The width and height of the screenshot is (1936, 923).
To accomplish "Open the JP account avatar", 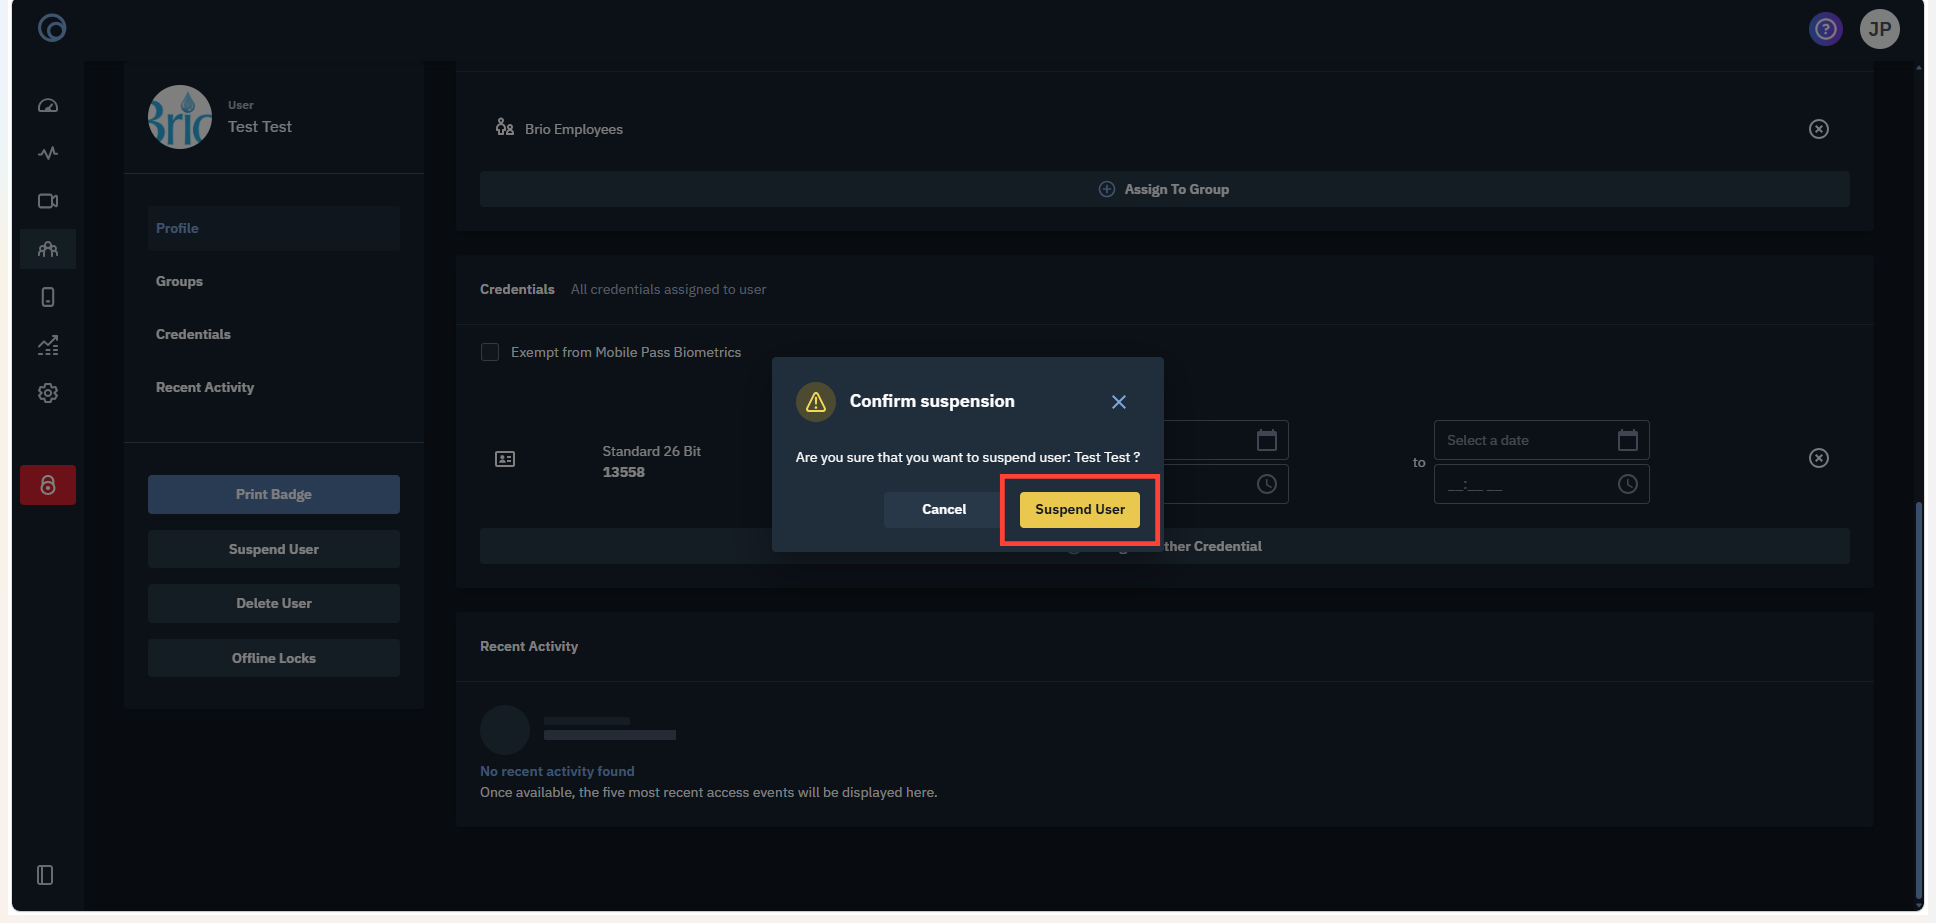I will coord(1880,29).
